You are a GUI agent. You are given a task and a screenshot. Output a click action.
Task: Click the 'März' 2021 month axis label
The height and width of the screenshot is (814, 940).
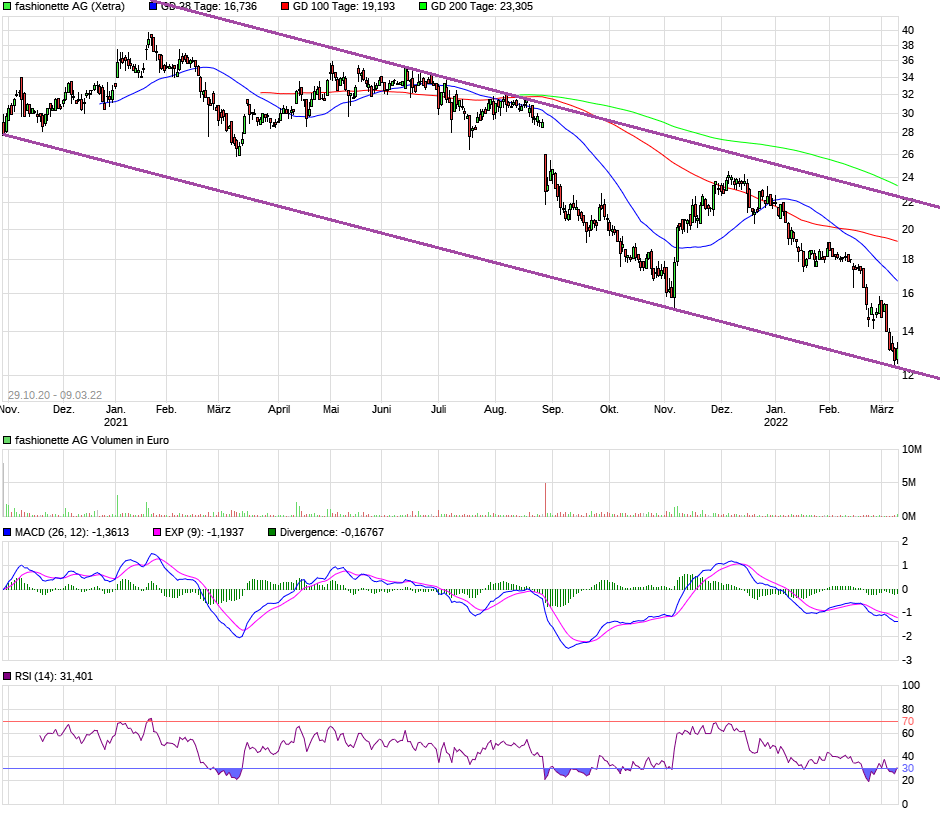tap(218, 409)
